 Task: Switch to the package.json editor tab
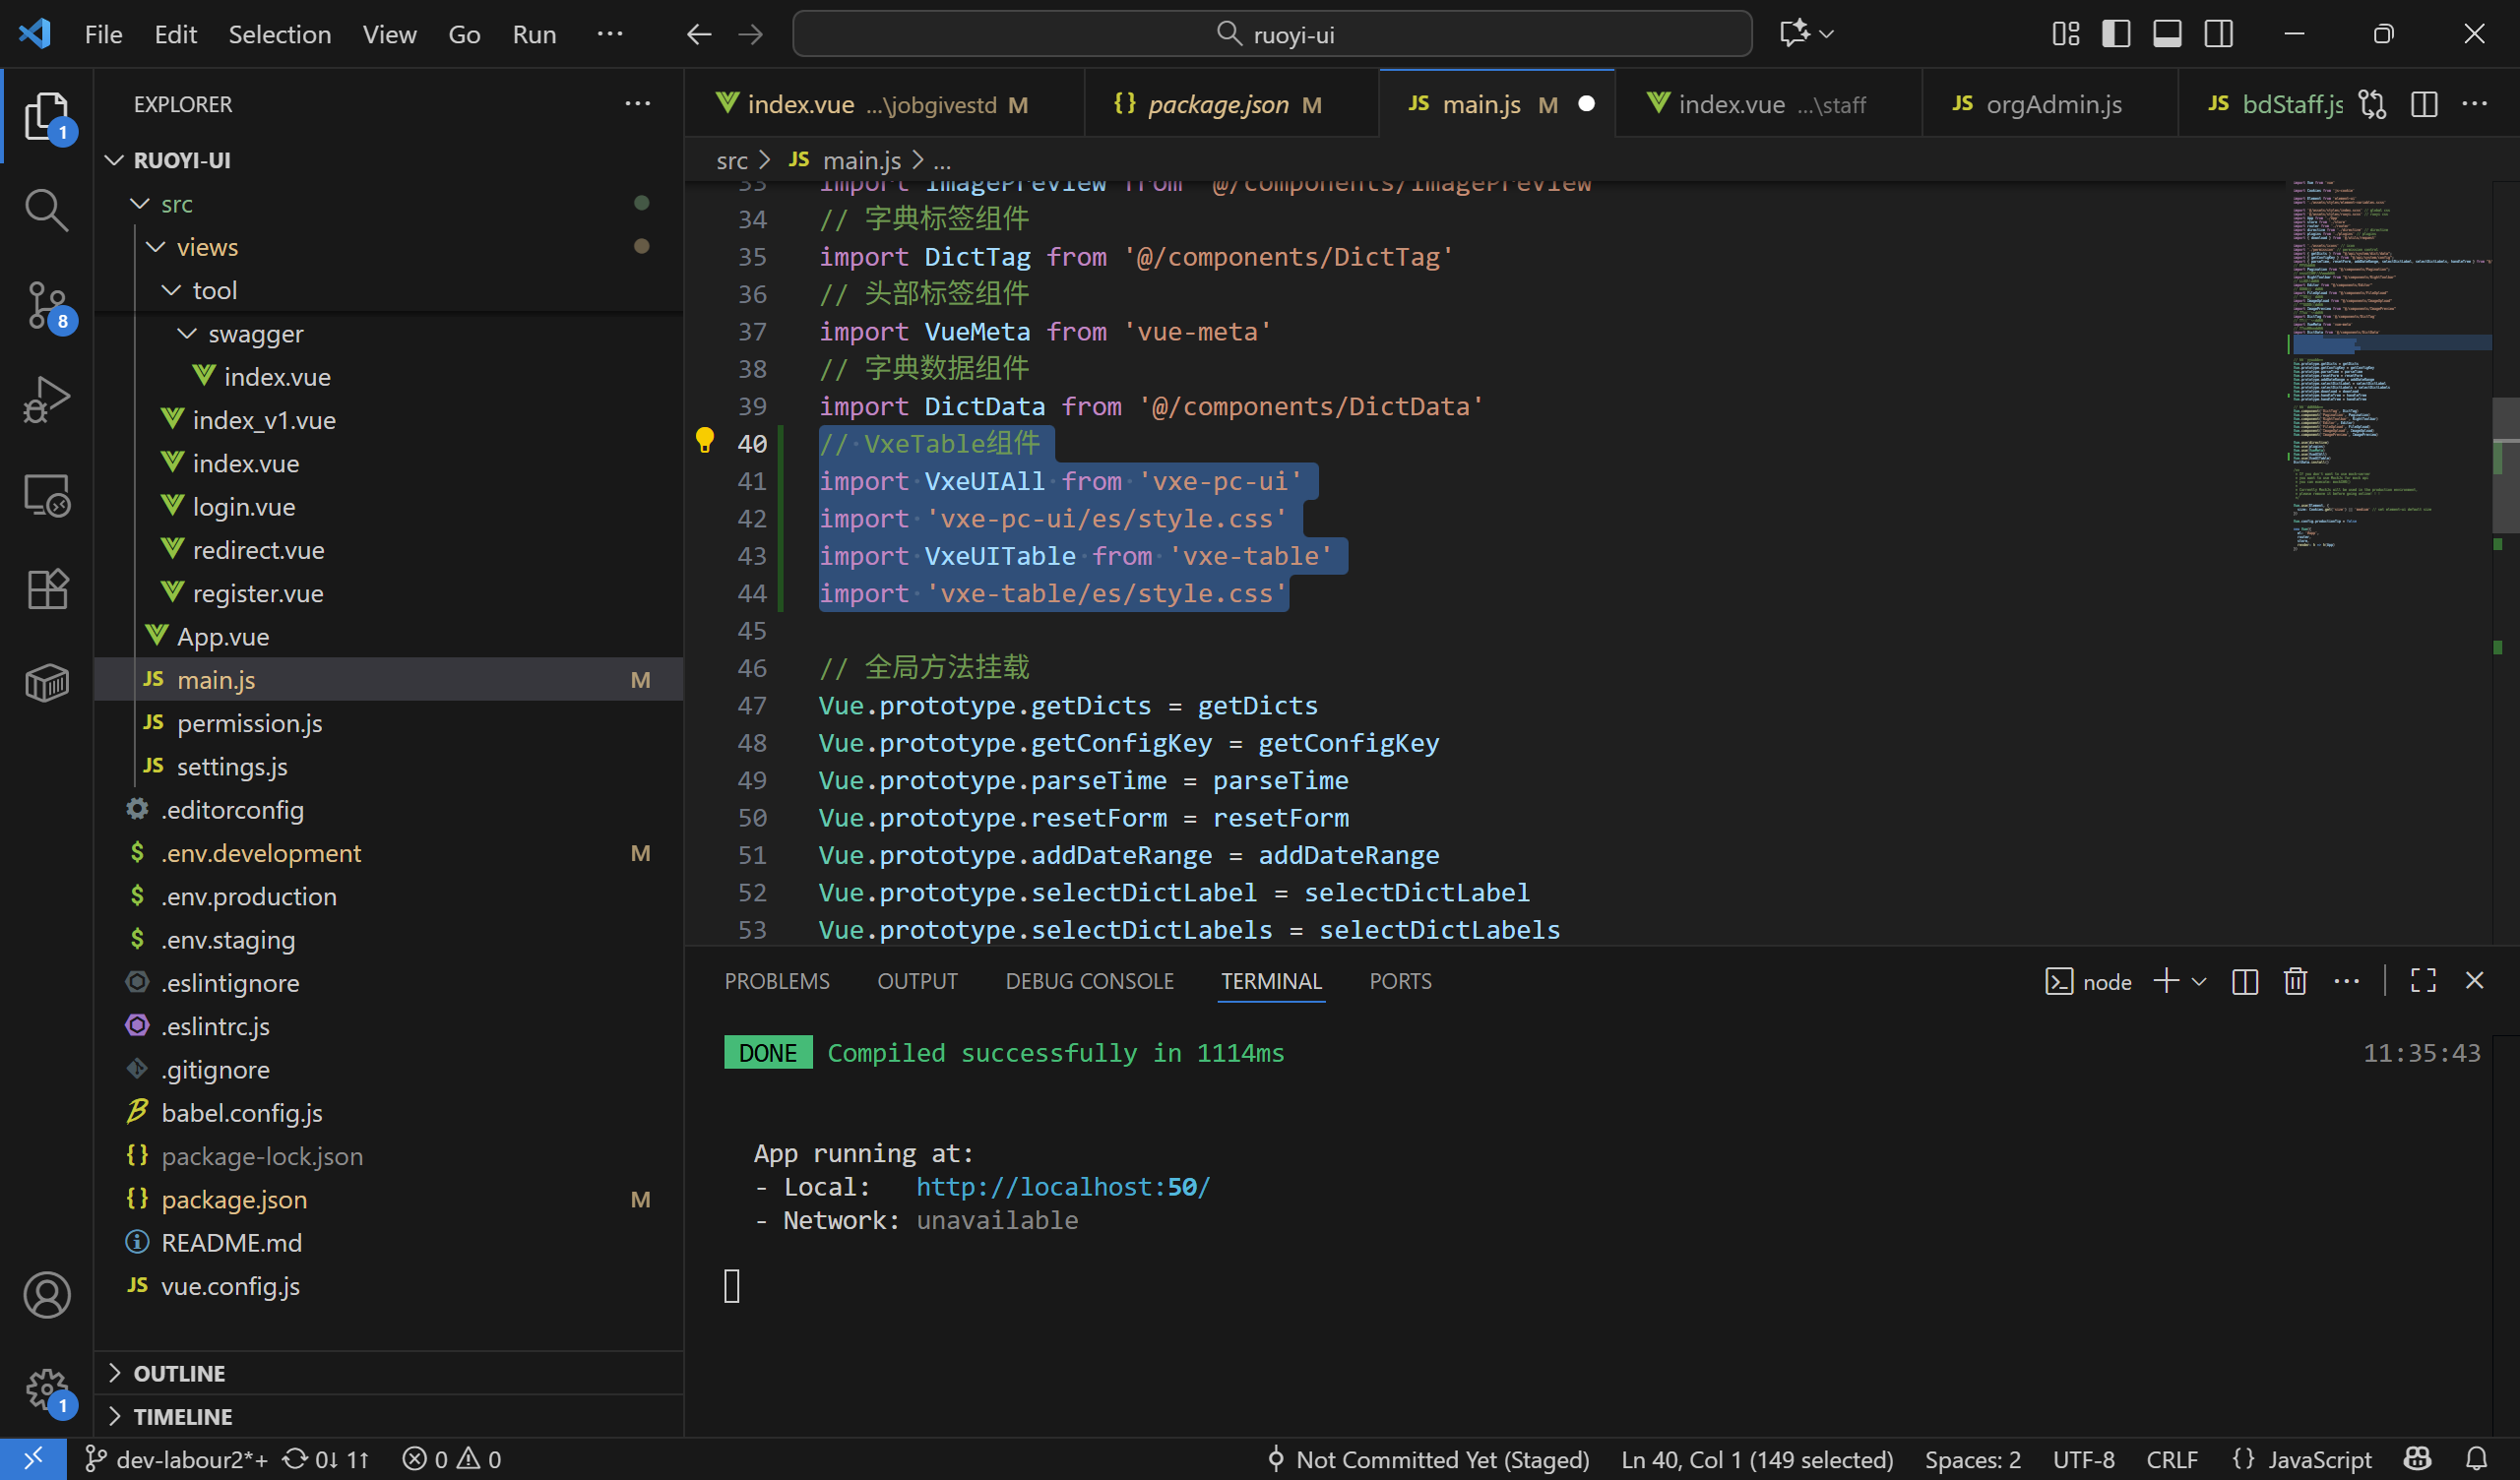[x=1218, y=104]
